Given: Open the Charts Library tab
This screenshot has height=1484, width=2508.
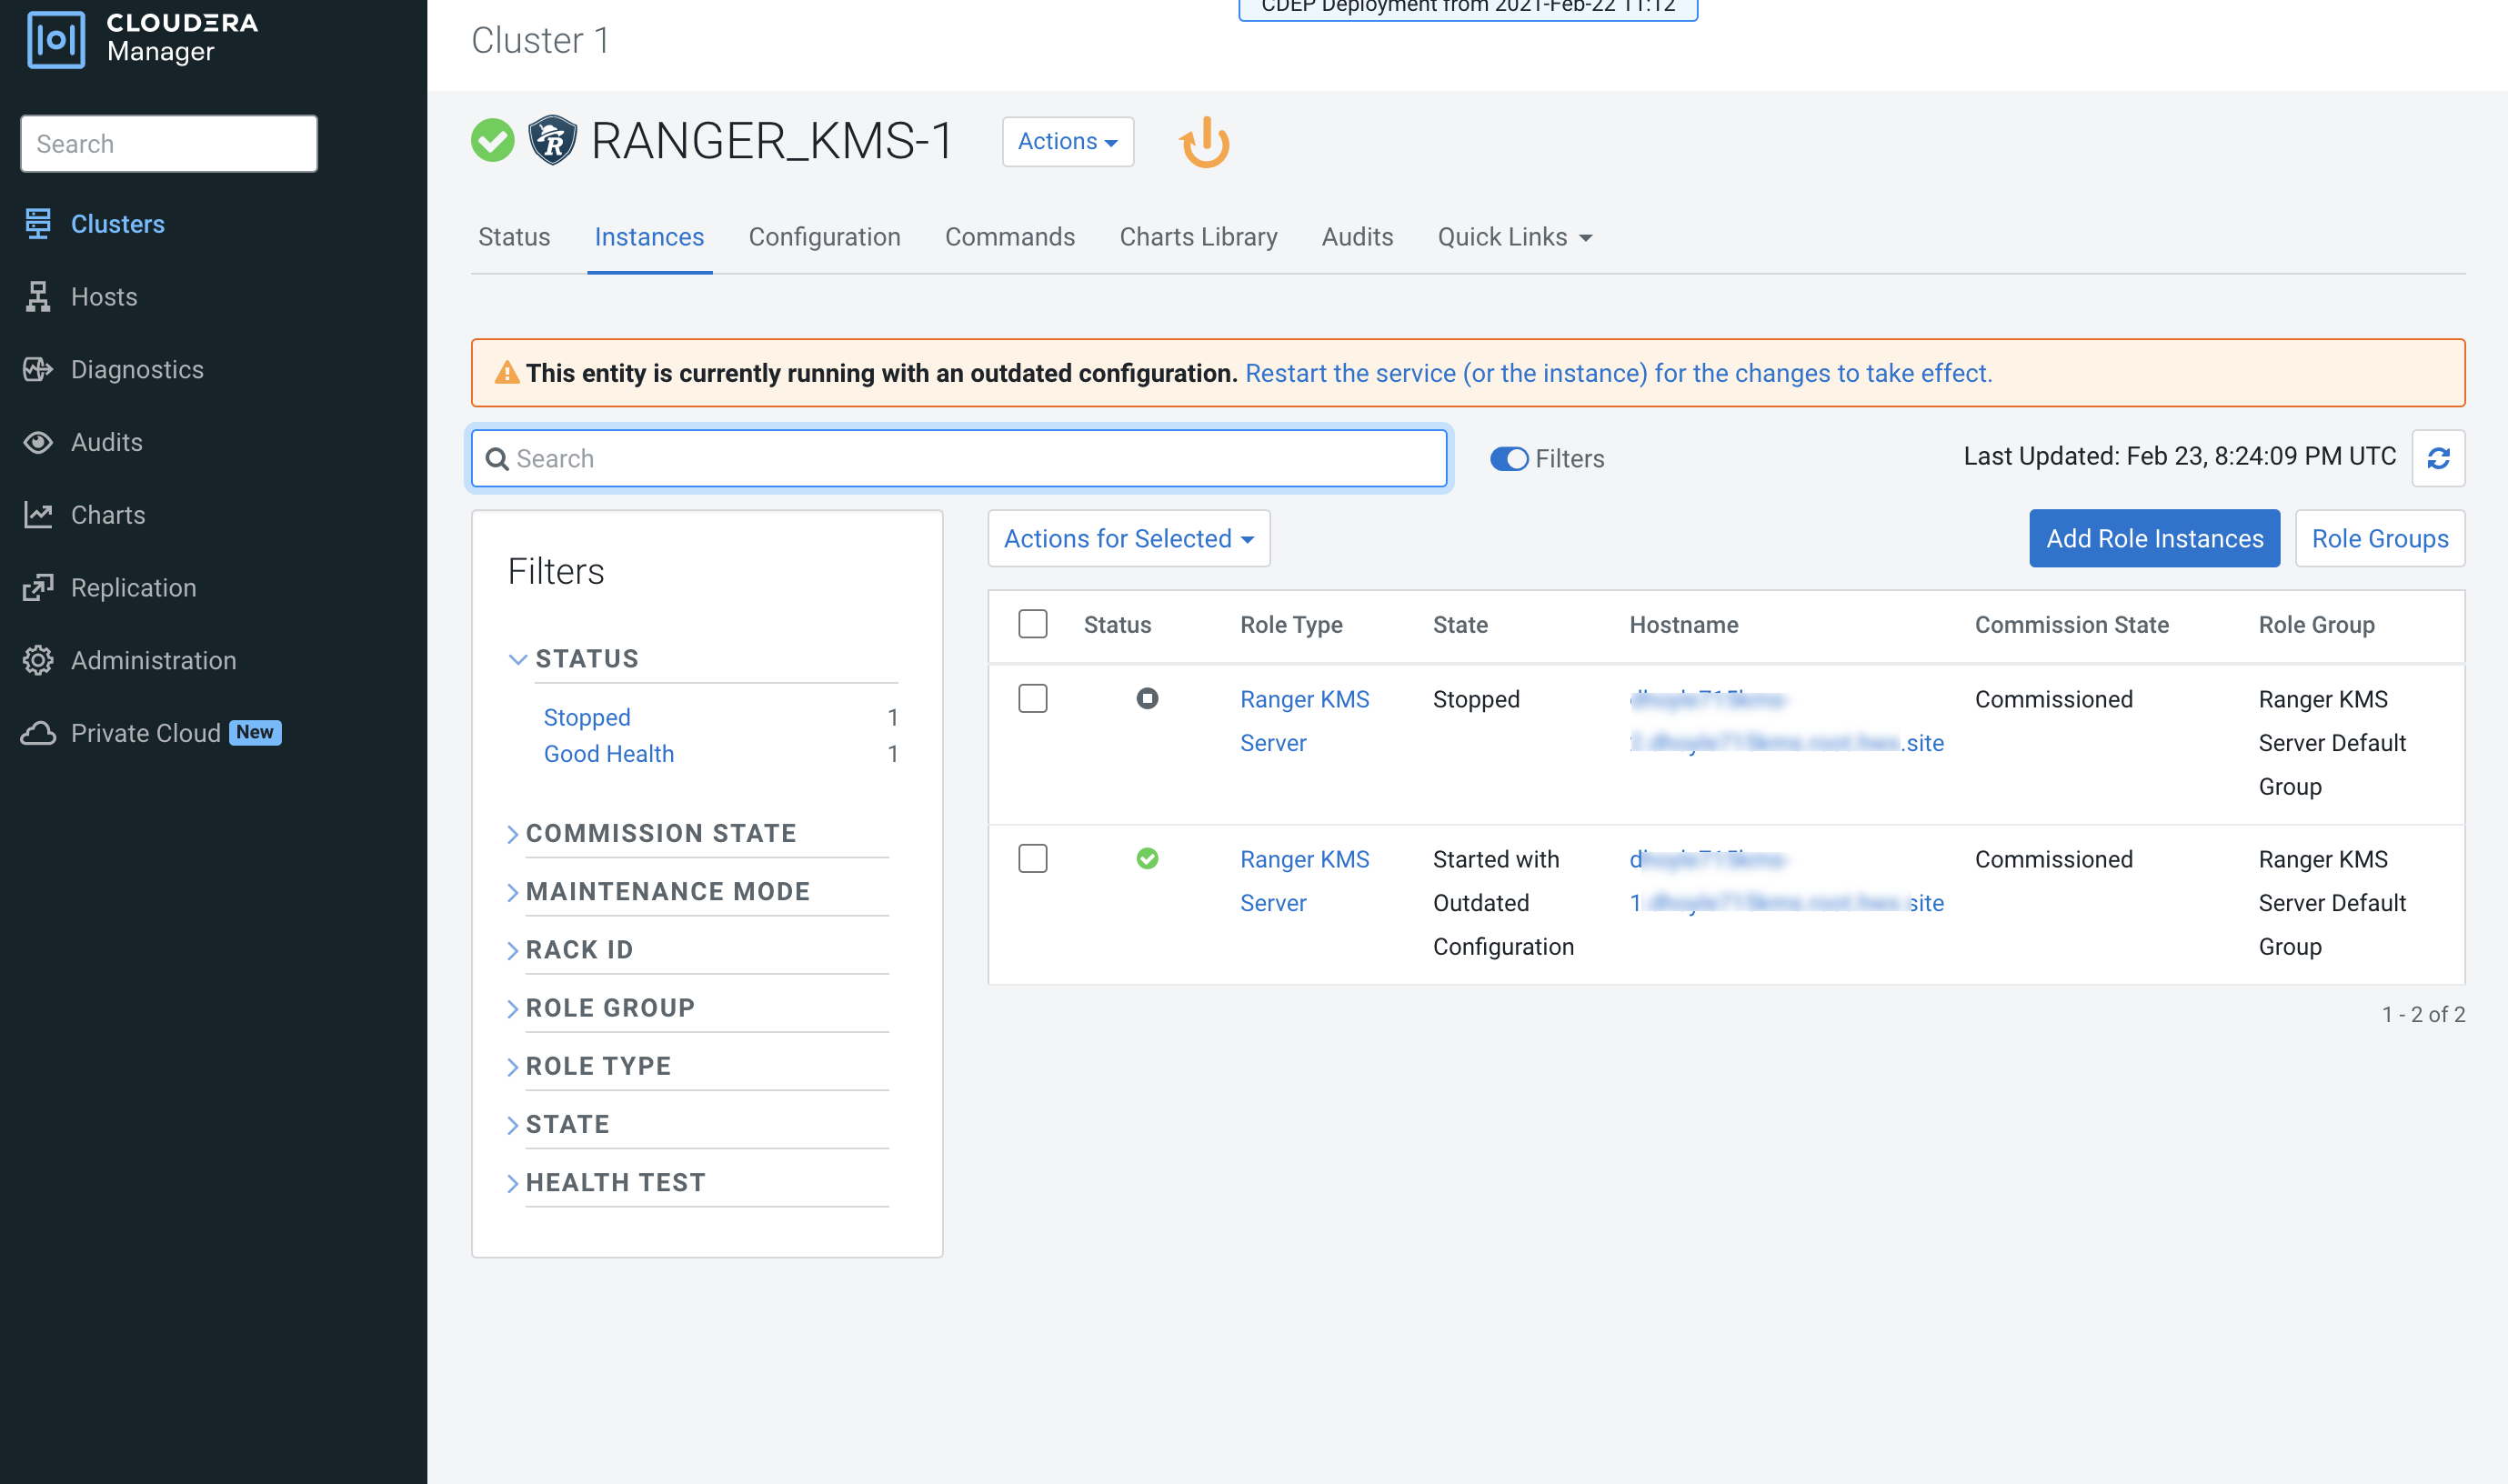Looking at the screenshot, I should 1197,237.
